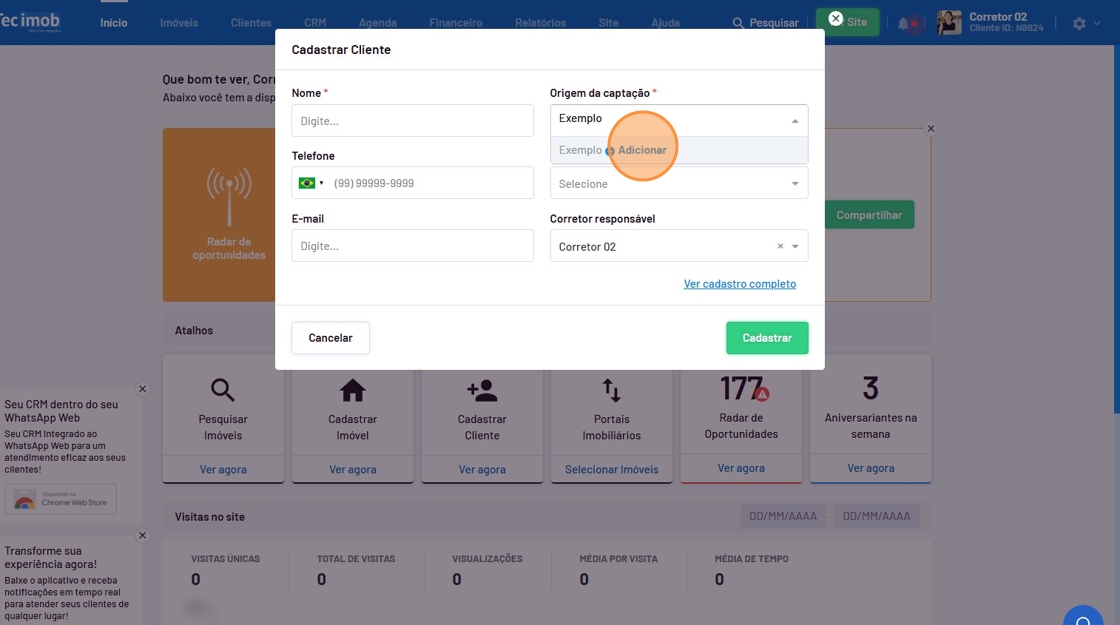
Task: Click the Cadastrar Cliente person-plus icon
Action: [x=482, y=390]
